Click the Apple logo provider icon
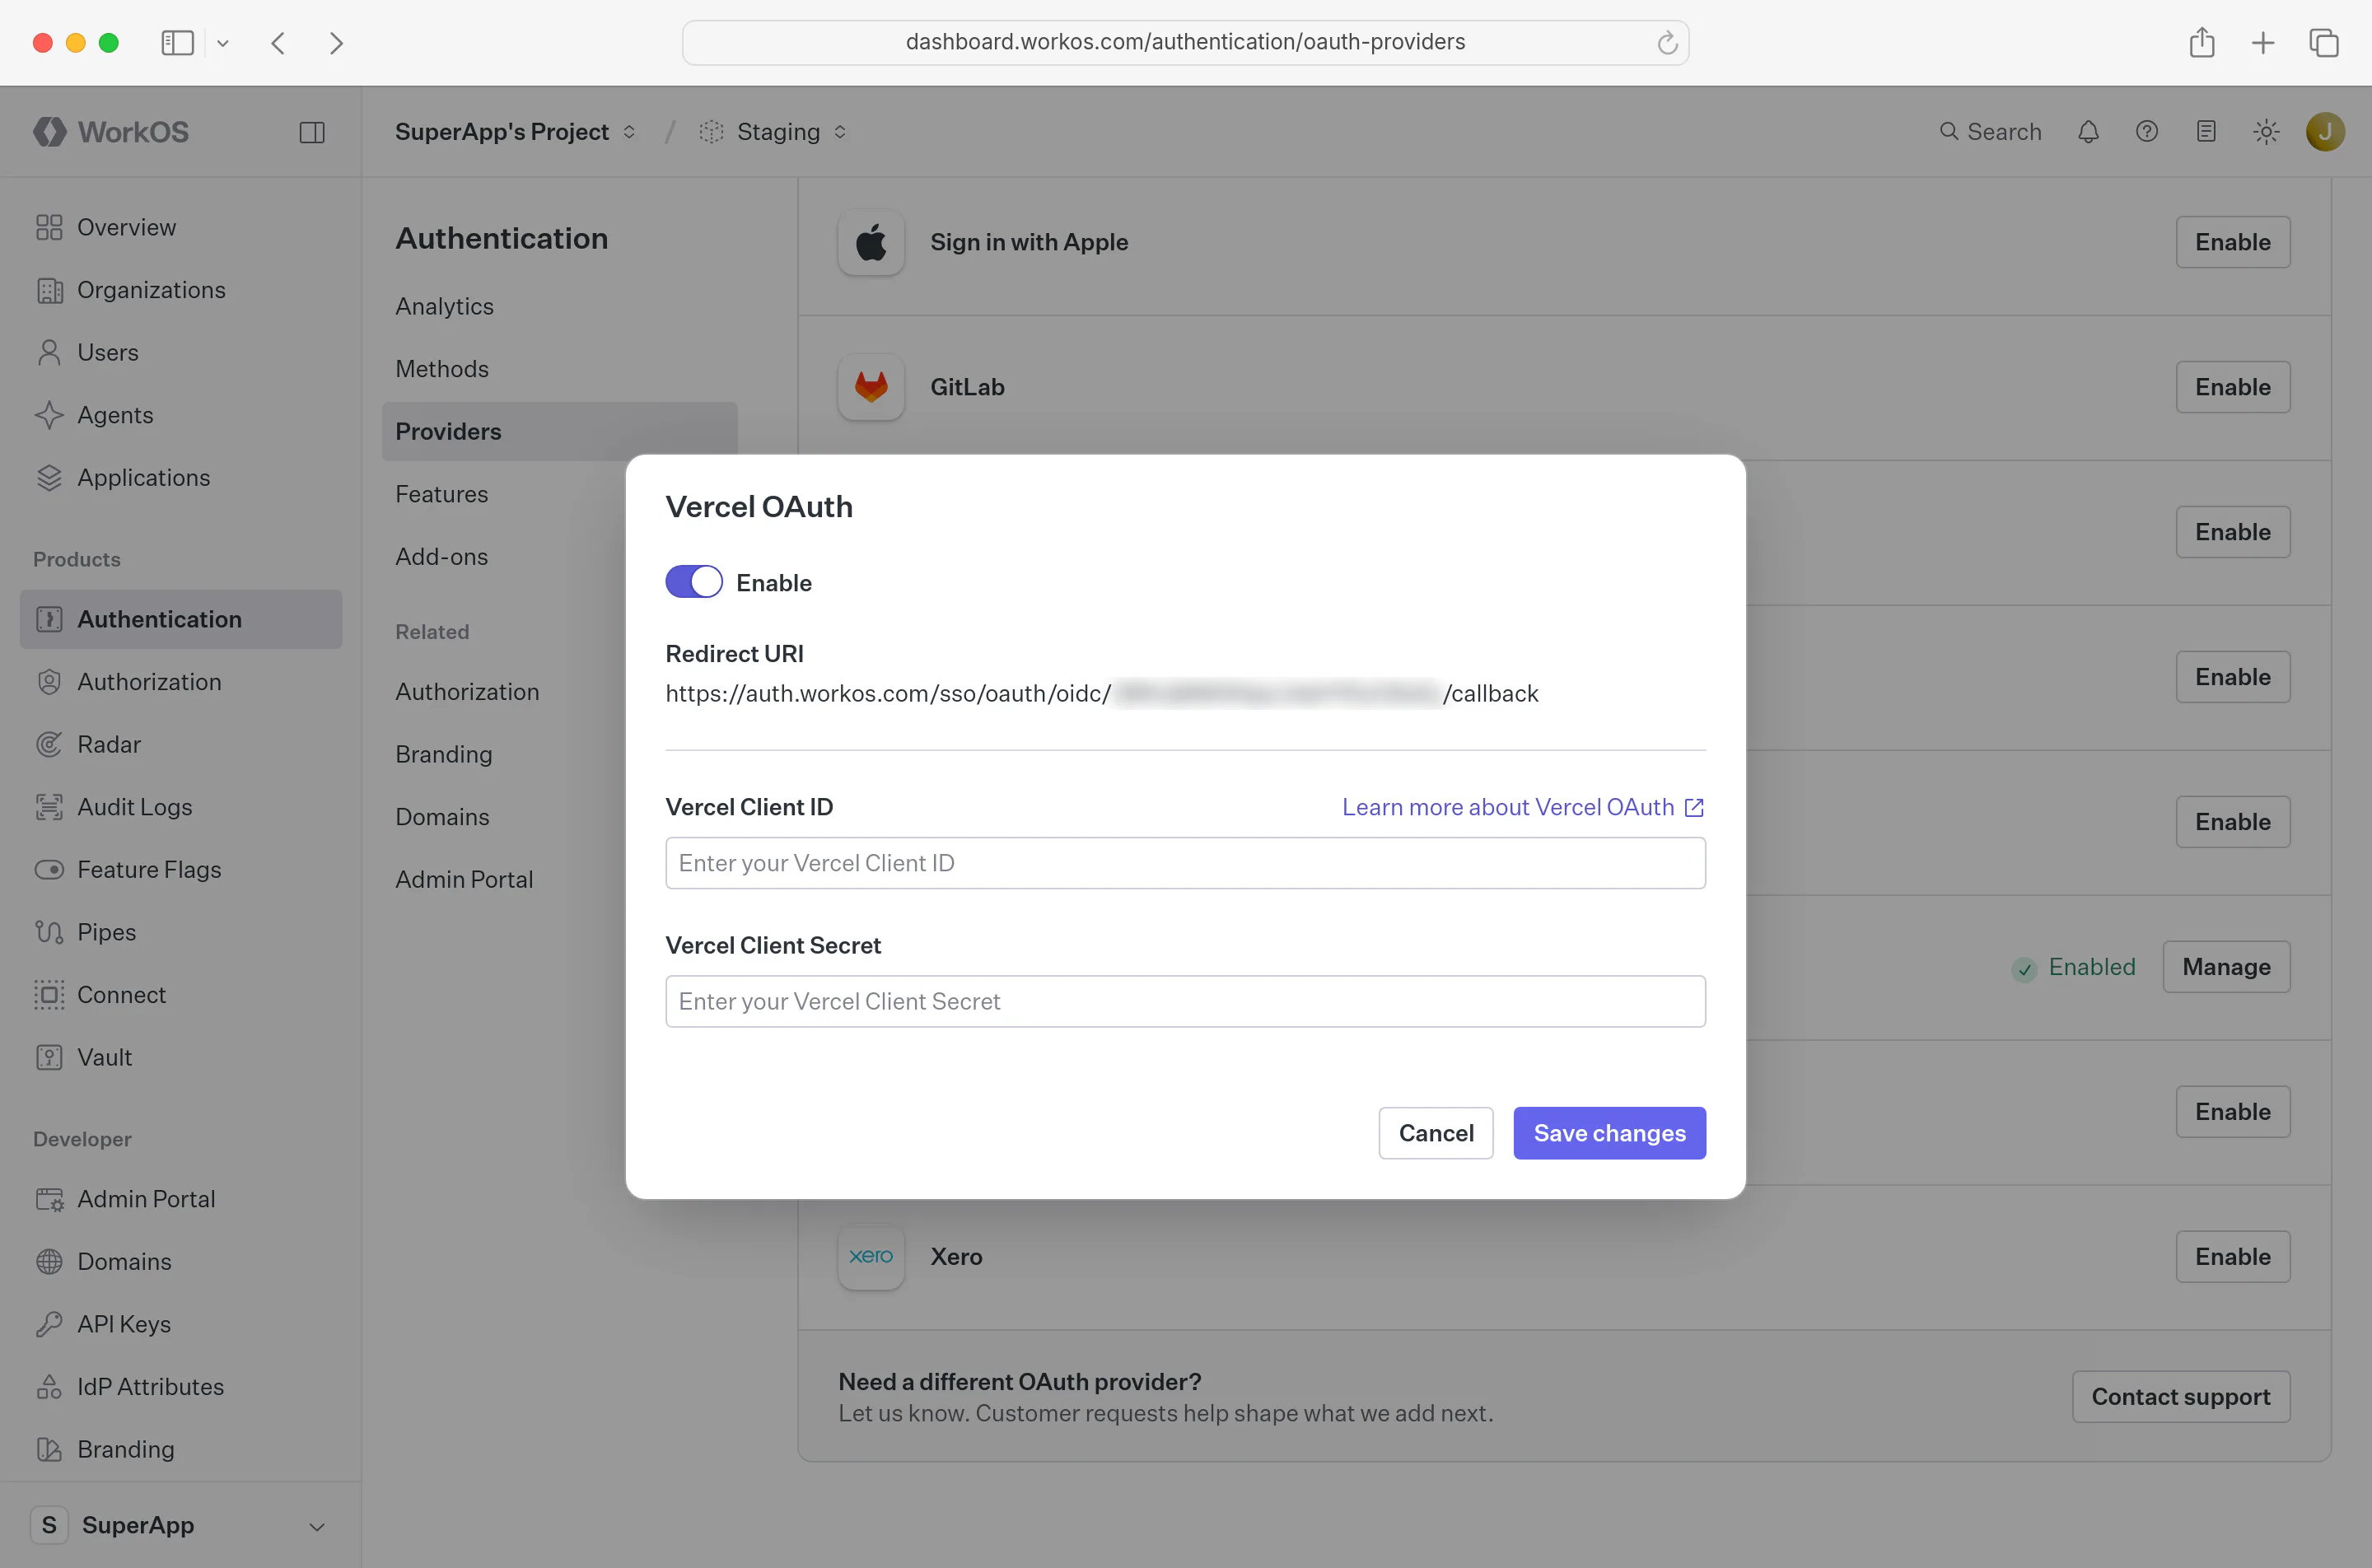Screen dimensions: 2372x1568 [871, 242]
